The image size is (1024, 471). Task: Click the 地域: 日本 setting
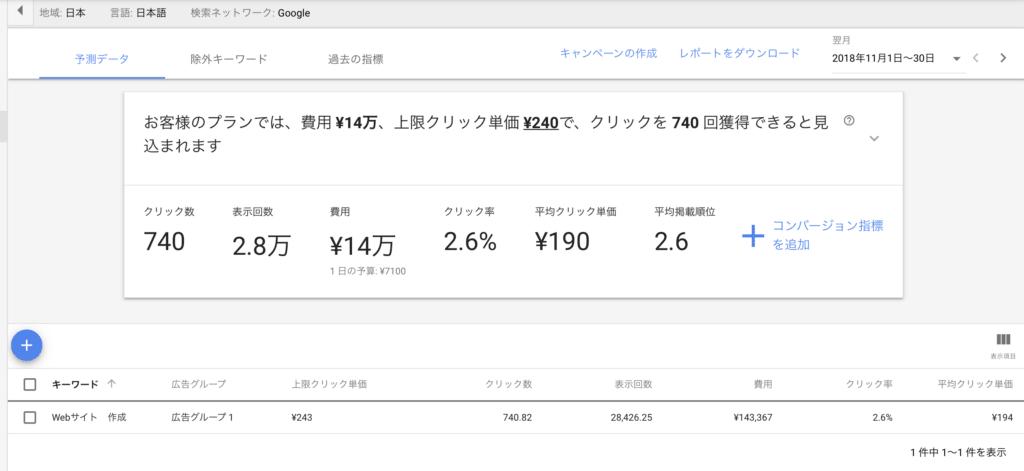pyautogui.click(x=62, y=13)
